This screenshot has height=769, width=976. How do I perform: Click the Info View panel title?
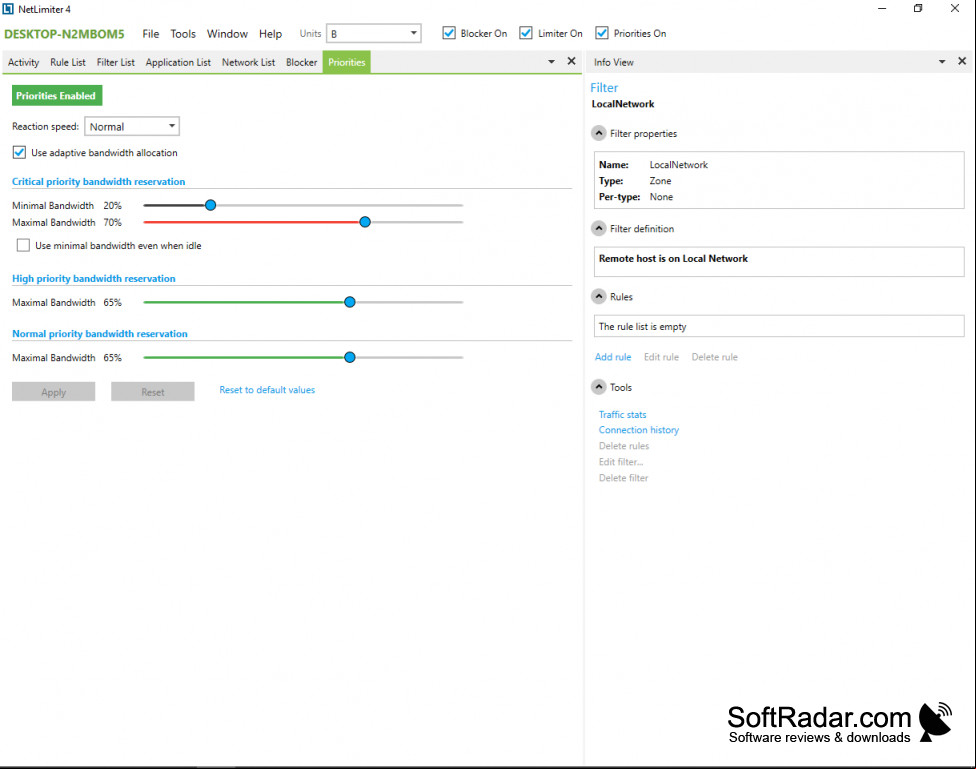click(614, 62)
